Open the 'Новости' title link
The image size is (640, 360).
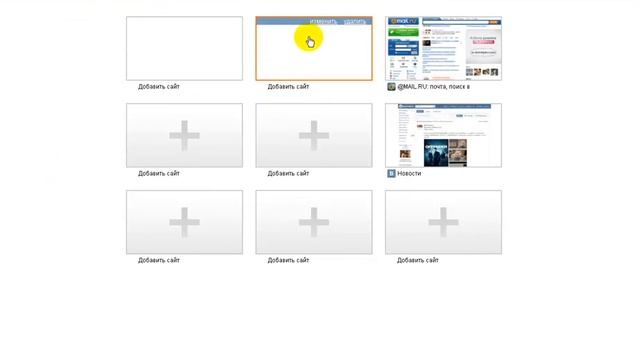pyautogui.click(x=409, y=173)
